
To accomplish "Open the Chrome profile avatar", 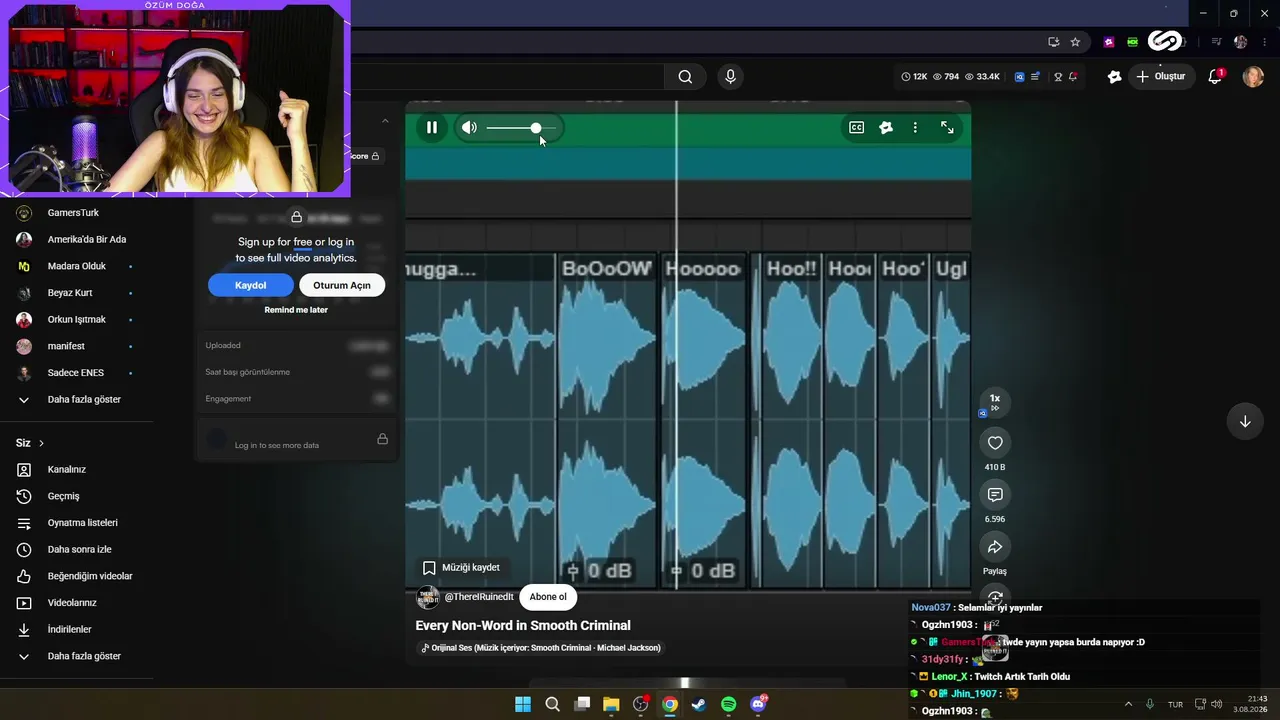I will pos(1241,42).
